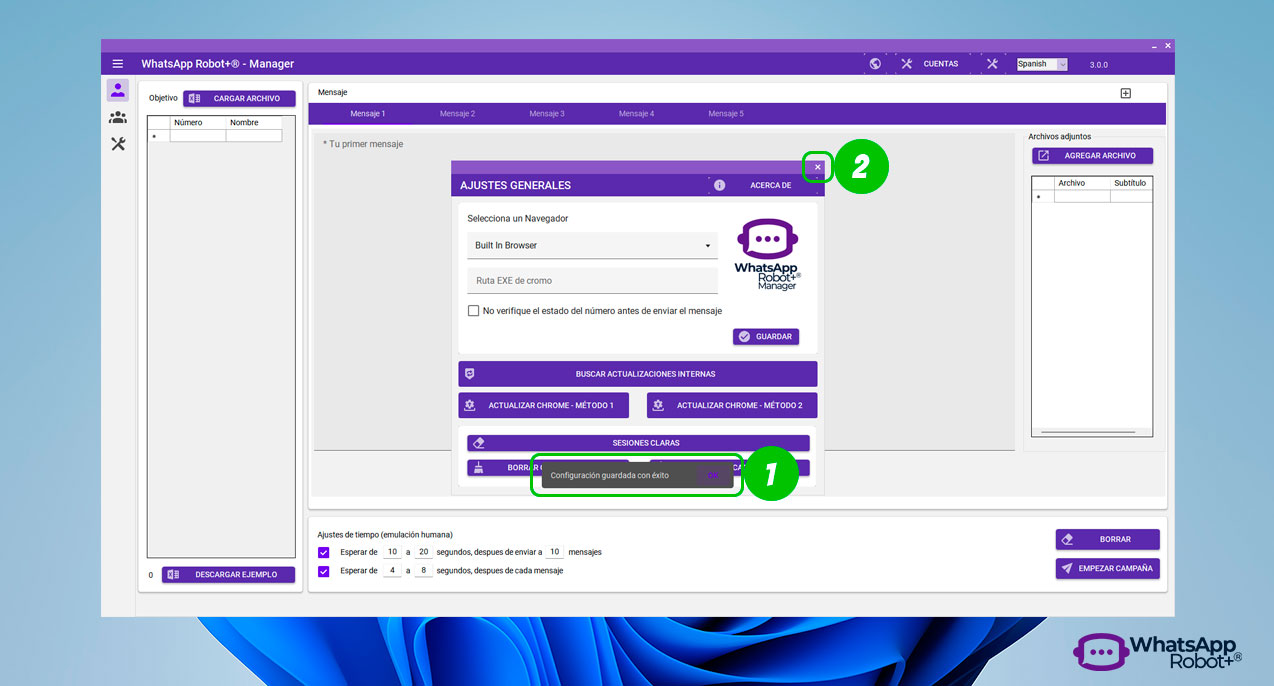Switch to the Mensaje 5 tab
1274x686 pixels.
tap(726, 114)
